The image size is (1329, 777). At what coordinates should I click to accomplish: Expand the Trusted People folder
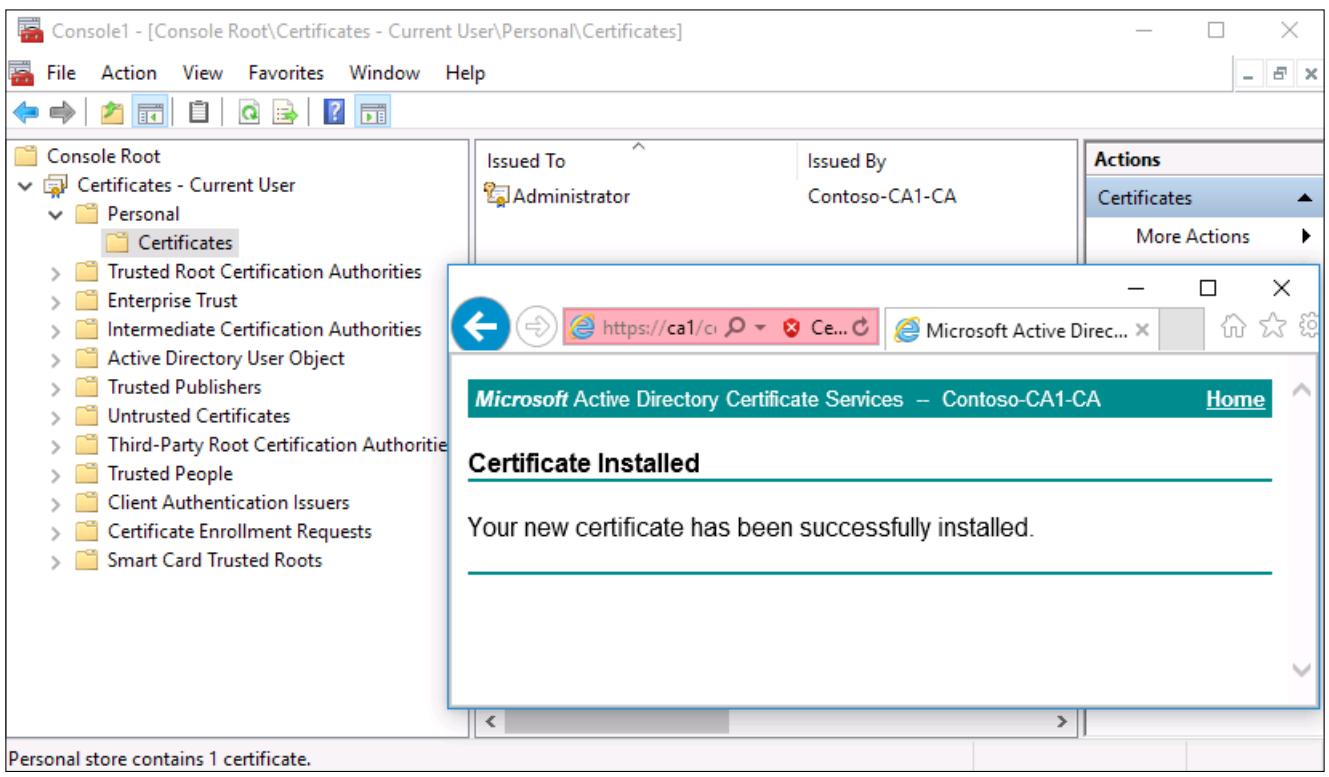point(58,474)
